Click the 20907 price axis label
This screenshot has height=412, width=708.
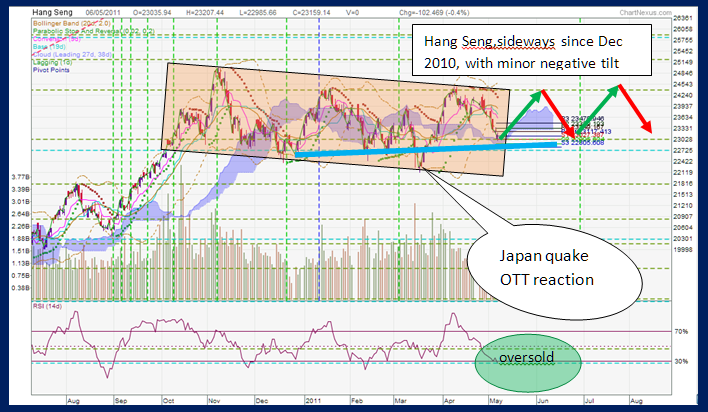[x=682, y=216]
